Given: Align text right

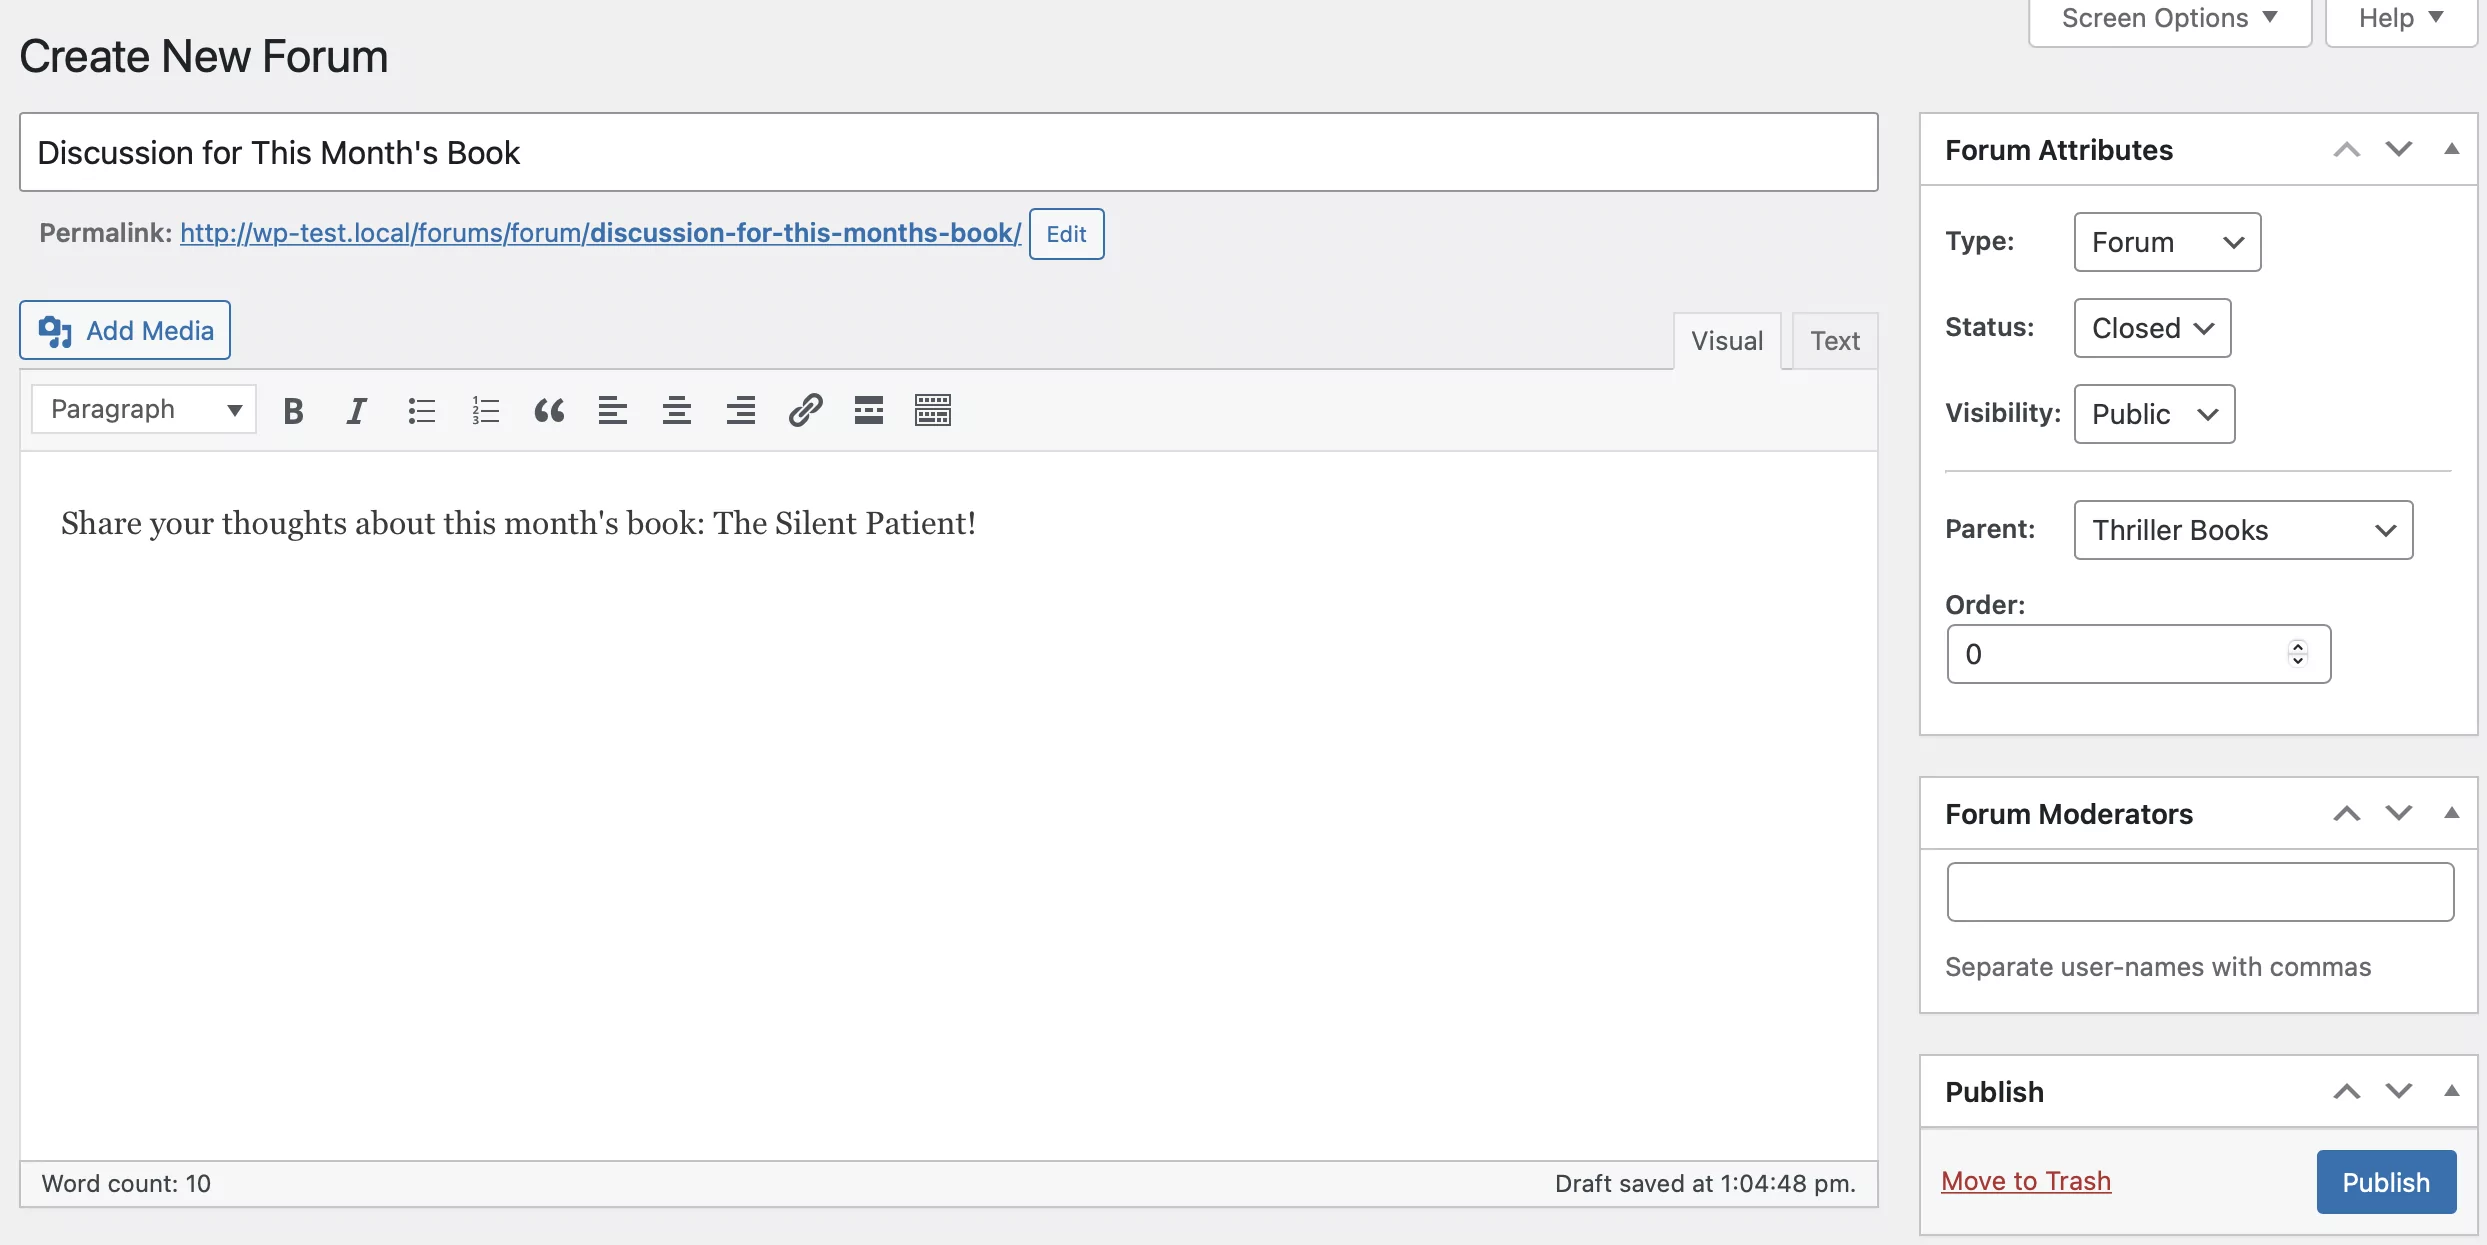Looking at the screenshot, I should [x=741, y=410].
